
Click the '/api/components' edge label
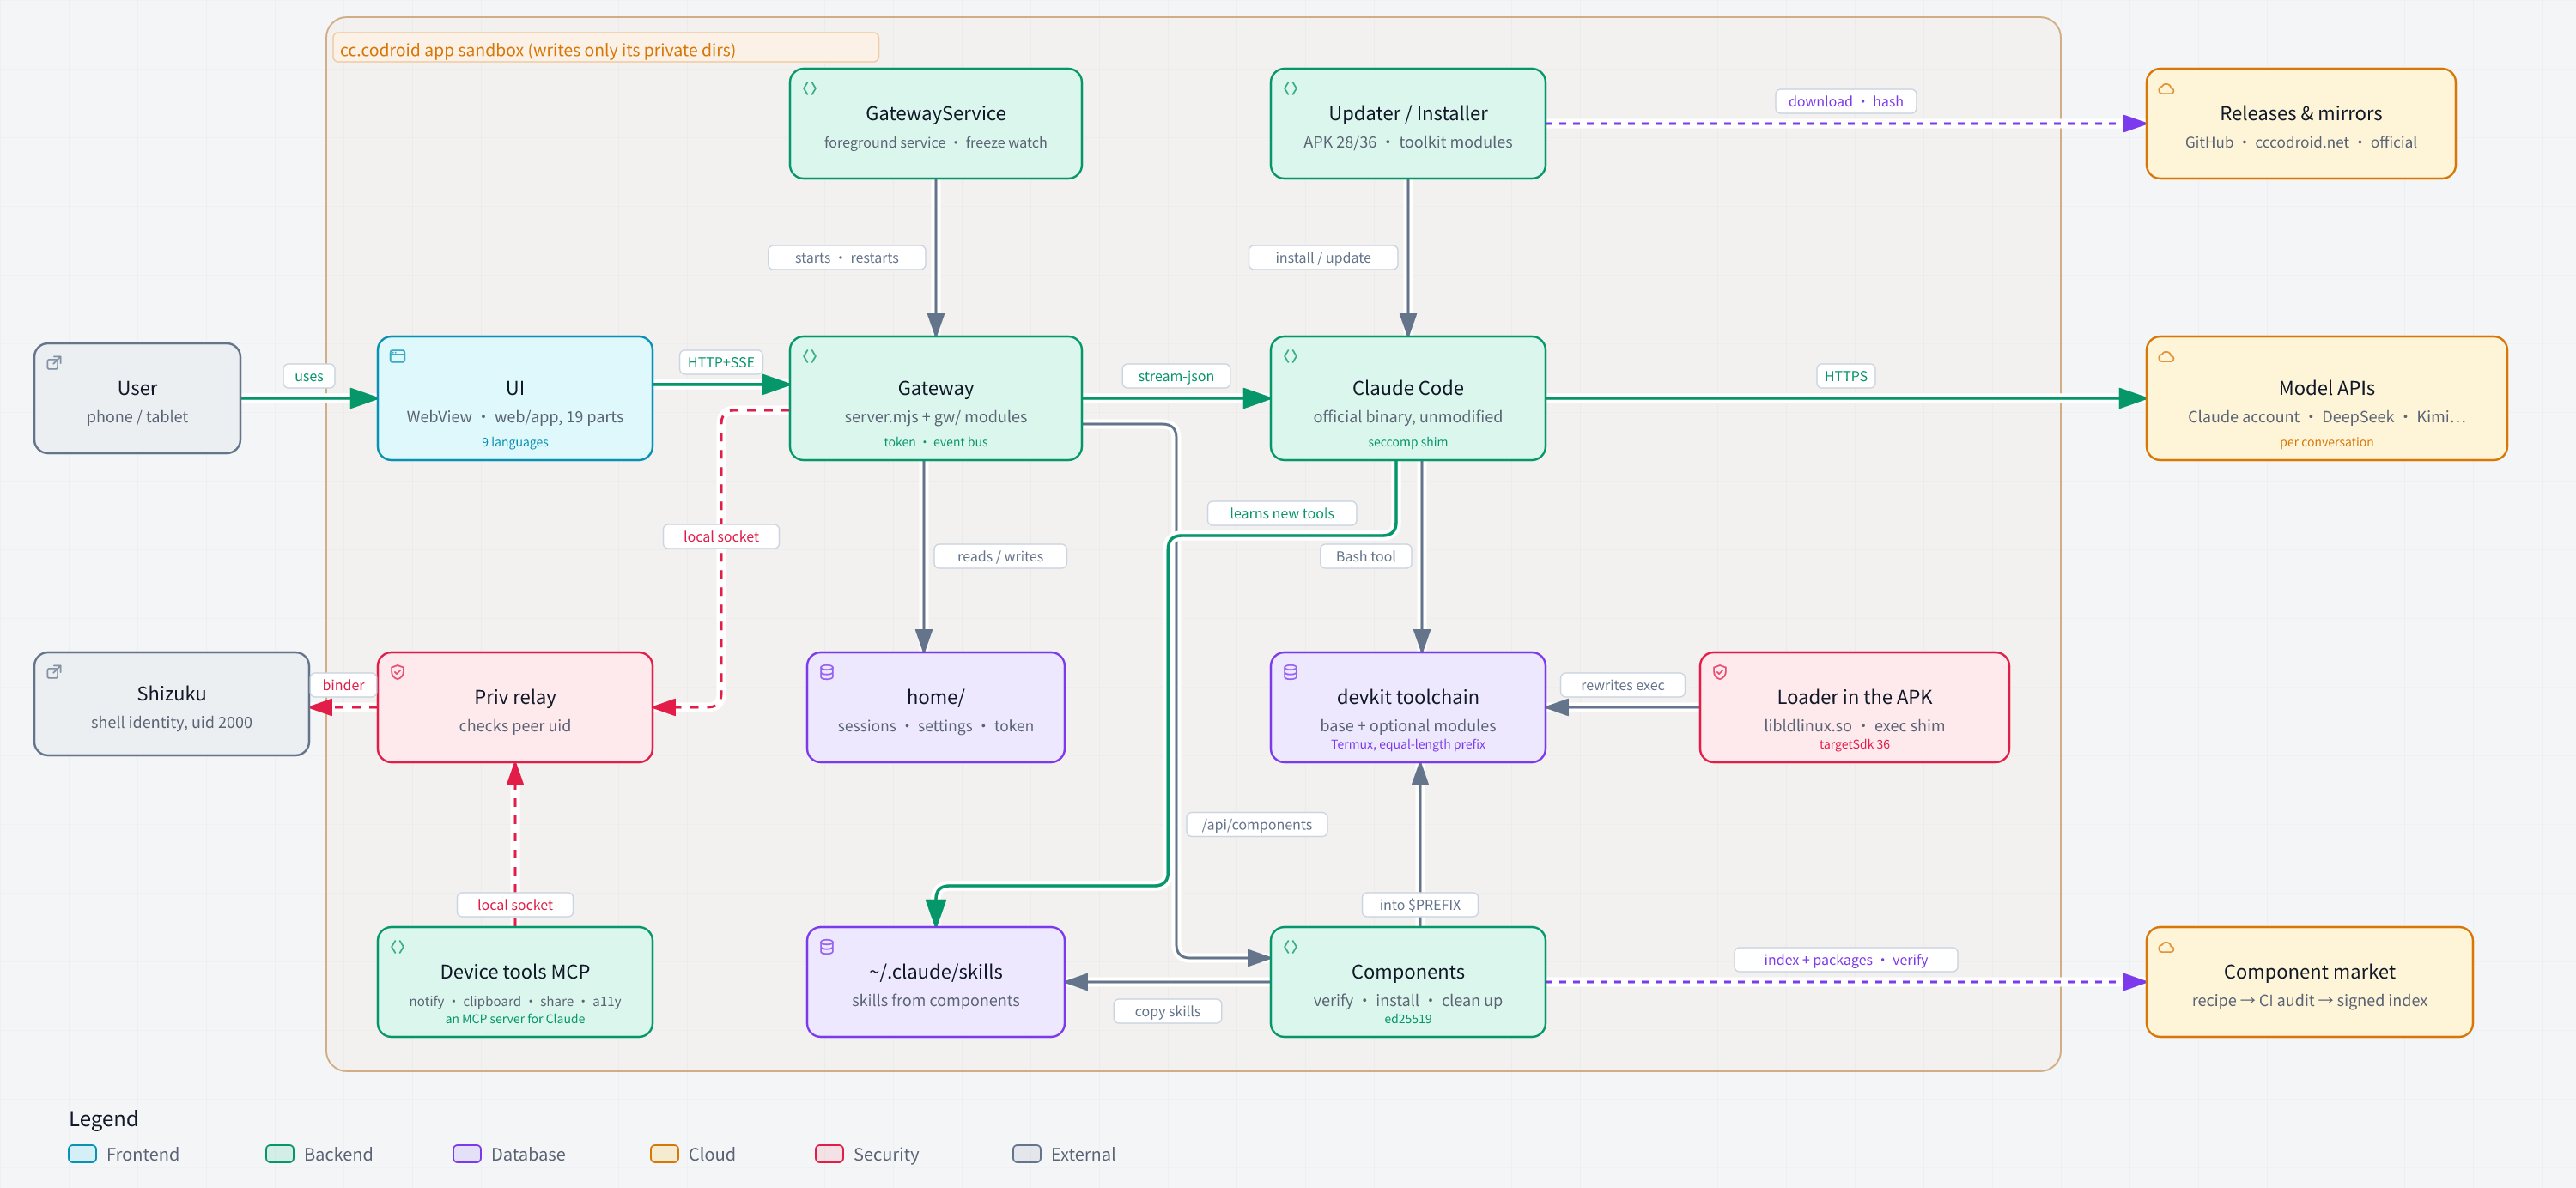click(1257, 824)
